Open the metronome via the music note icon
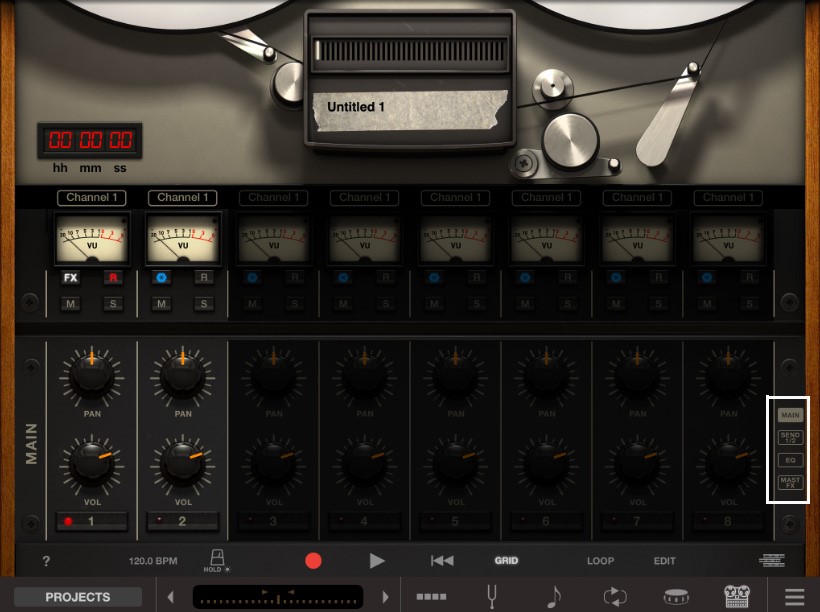Image resolution: width=820 pixels, height=612 pixels. coord(553,597)
